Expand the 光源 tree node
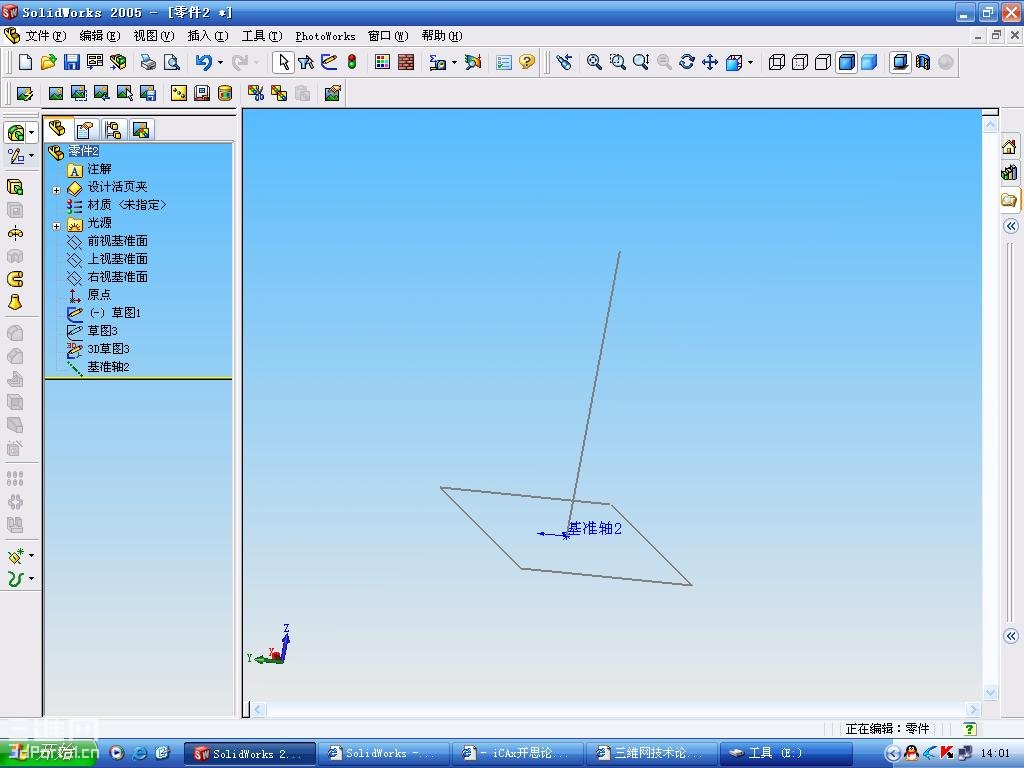1024x768 pixels. coord(56,226)
